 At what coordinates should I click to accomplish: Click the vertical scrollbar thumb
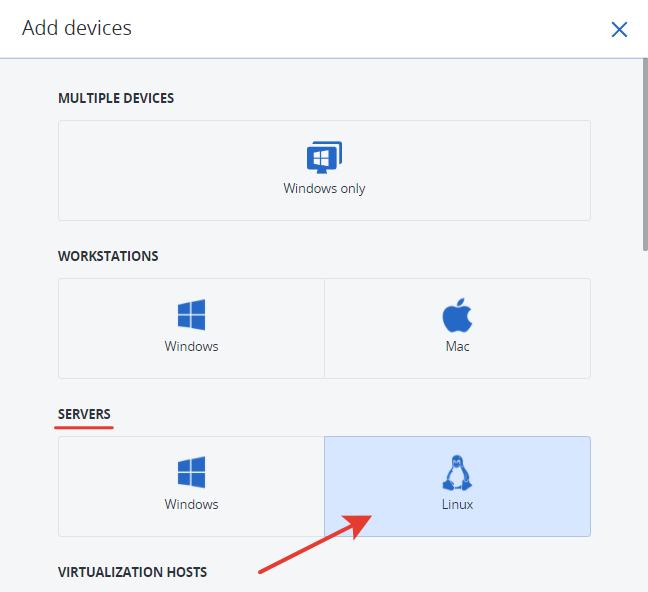coord(645,155)
